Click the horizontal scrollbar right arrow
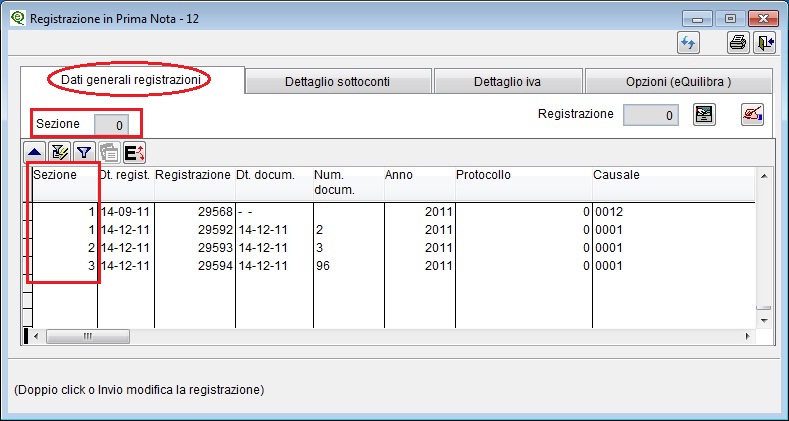The image size is (789, 421). click(748, 336)
